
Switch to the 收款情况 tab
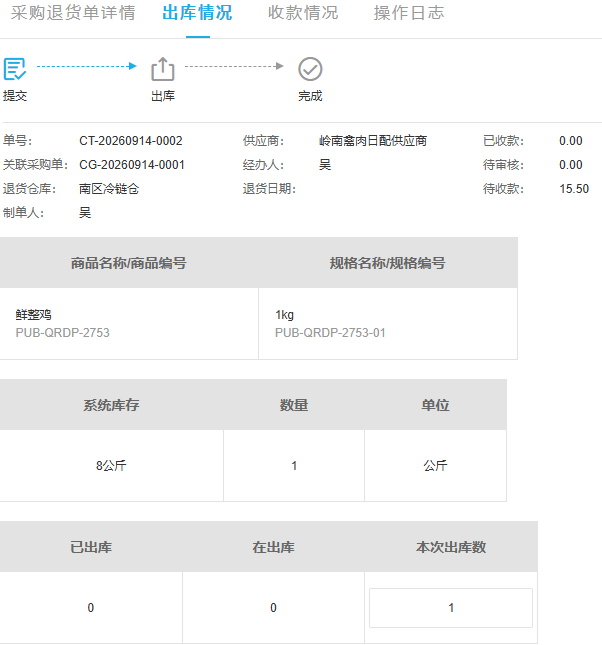tap(303, 13)
